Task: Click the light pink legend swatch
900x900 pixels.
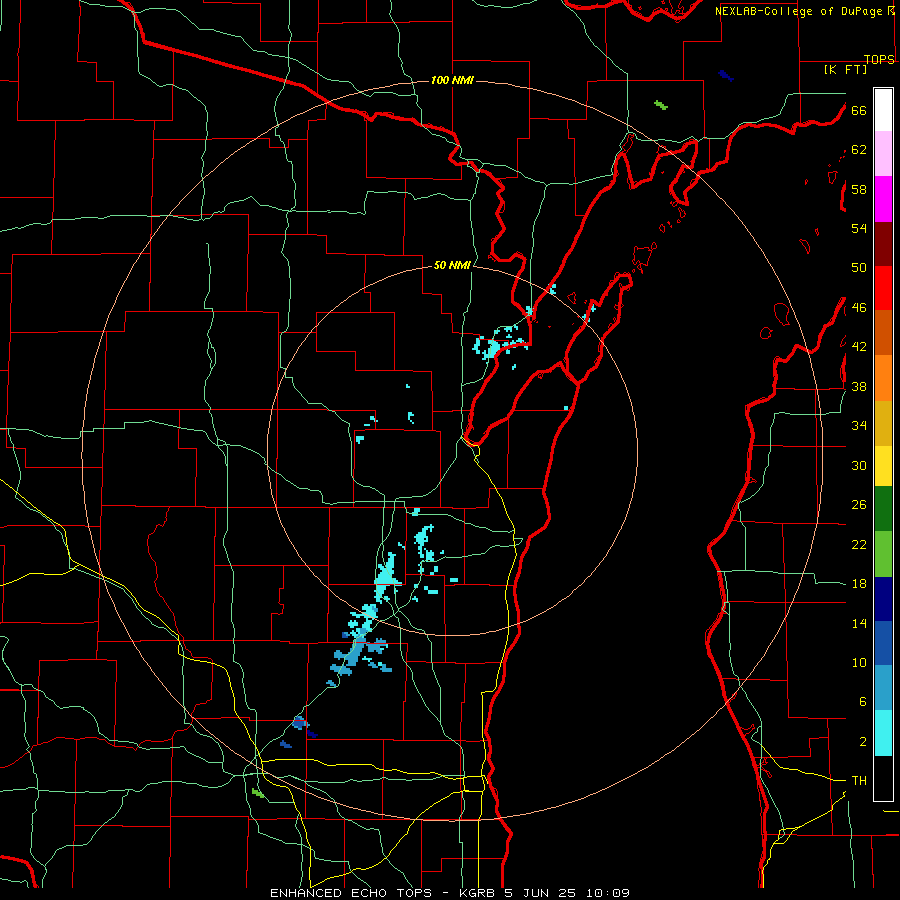Action: (883, 153)
